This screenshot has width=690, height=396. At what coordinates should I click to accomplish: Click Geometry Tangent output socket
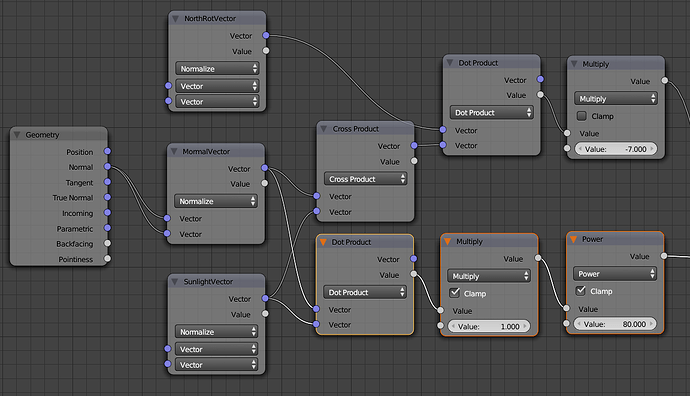click(x=107, y=182)
